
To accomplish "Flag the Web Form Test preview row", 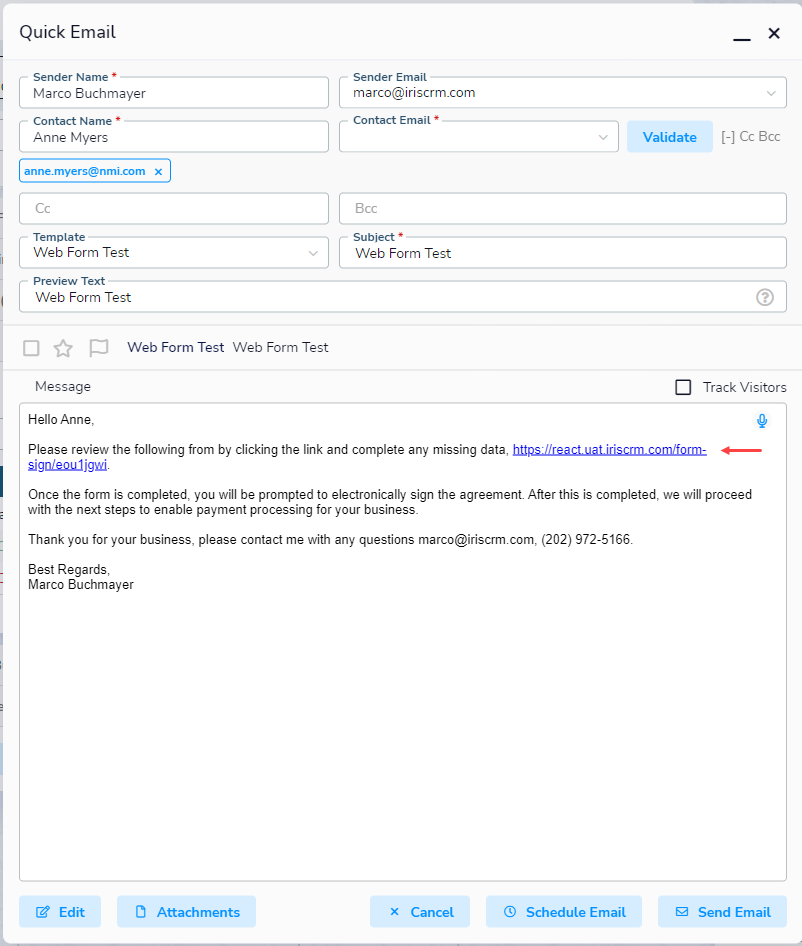I will [98, 348].
